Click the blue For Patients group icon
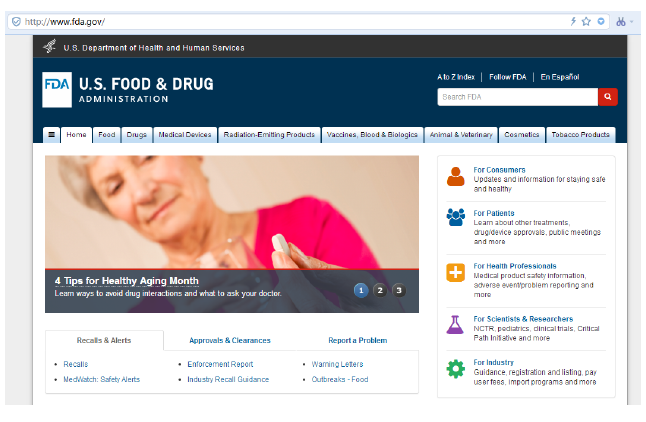Image resolution: width=646 pixels, height=422 pixels. pyautogui.click(x=456, y=217)
